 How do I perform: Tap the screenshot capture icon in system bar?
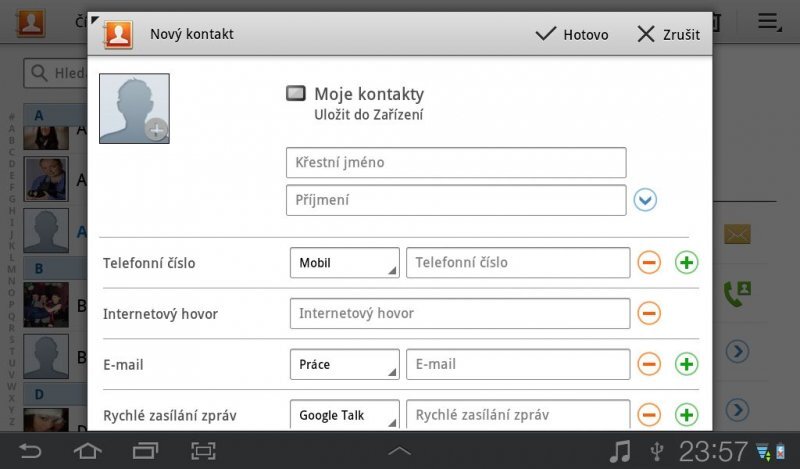click(x=203, y=451)
